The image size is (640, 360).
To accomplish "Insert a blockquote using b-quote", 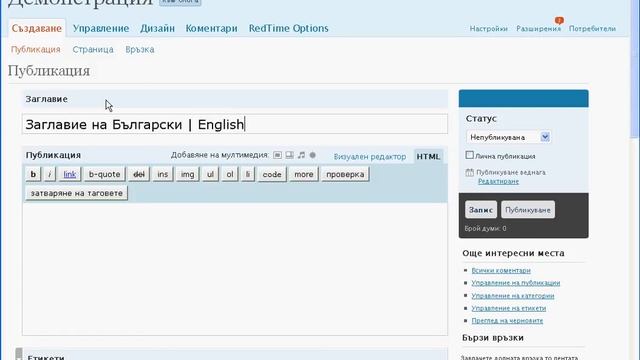I will pos(104,174).
